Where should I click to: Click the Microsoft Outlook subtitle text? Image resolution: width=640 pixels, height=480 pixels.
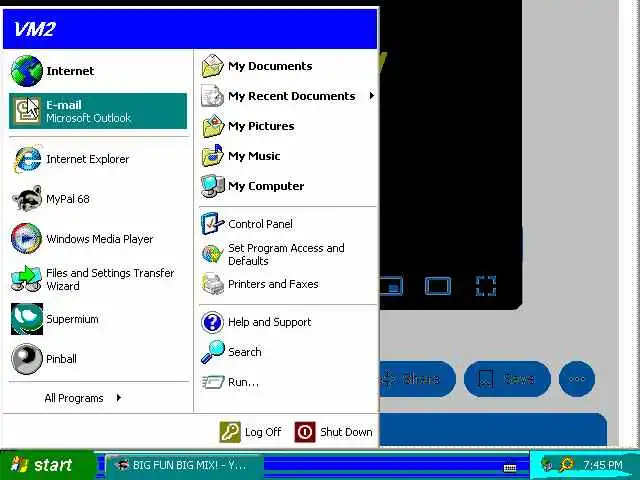point(88,118)
